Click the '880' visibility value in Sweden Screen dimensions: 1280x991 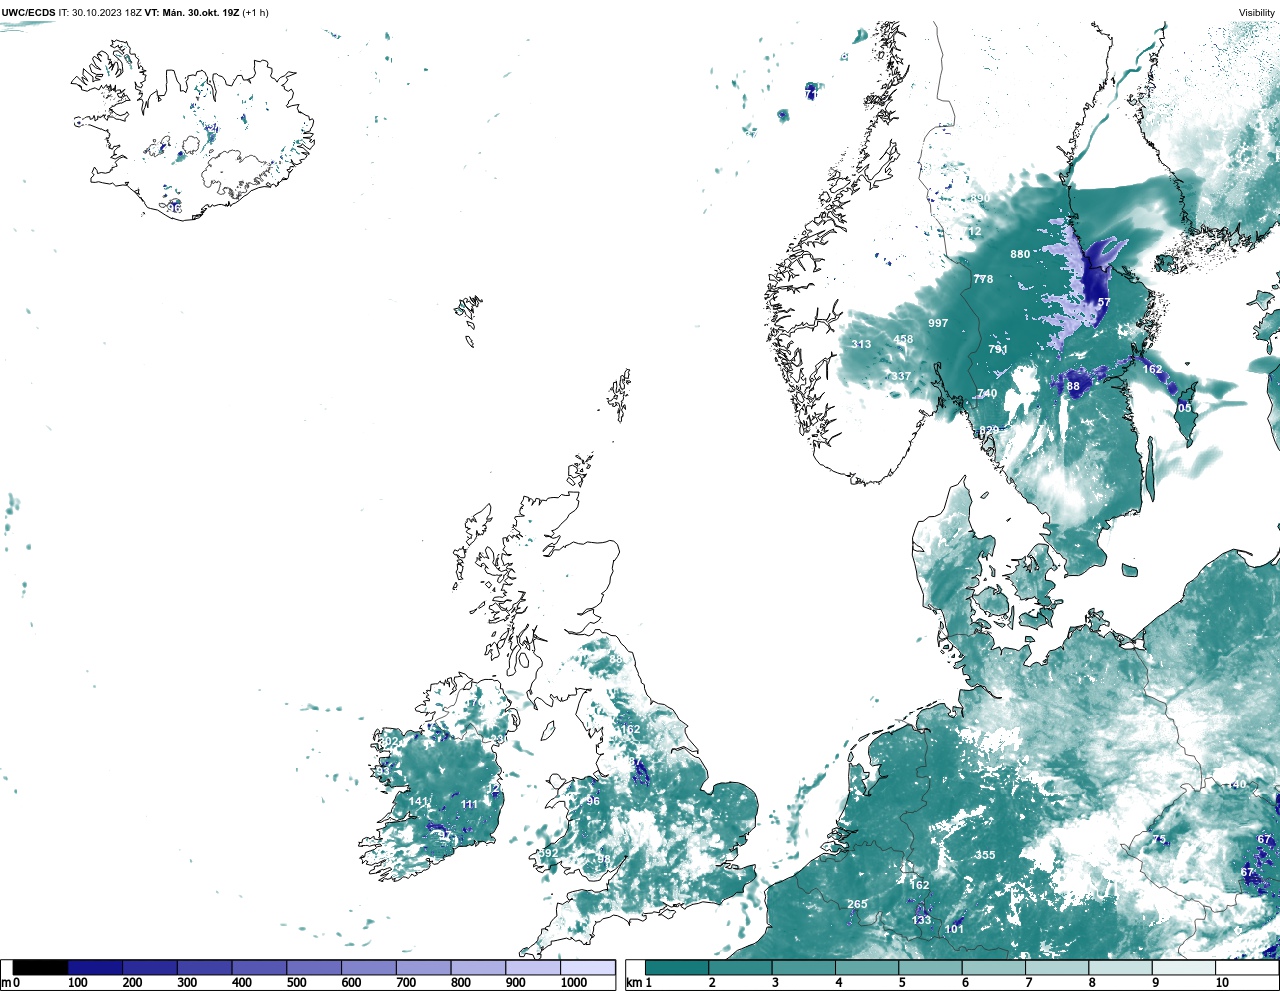click(1020, 254)
